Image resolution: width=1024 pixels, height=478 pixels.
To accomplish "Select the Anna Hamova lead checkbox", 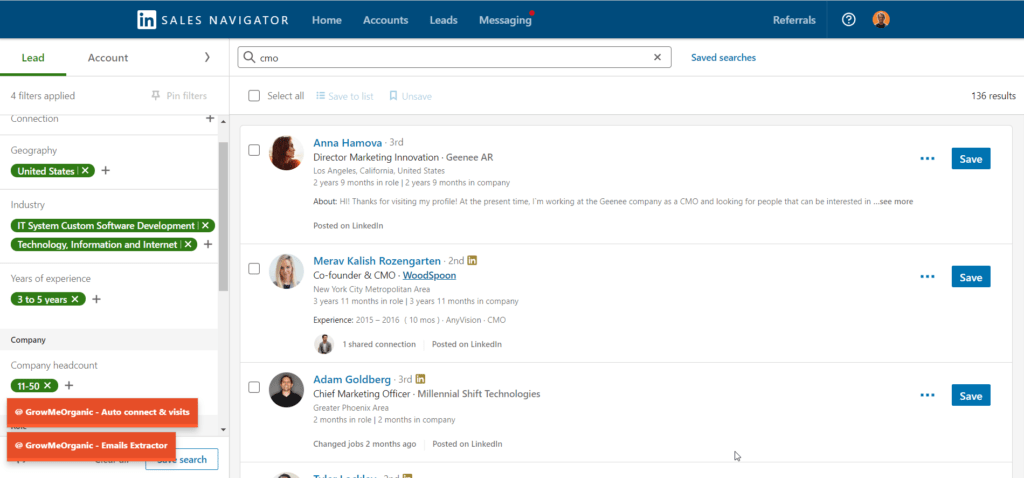I will (x=254, y=150).
